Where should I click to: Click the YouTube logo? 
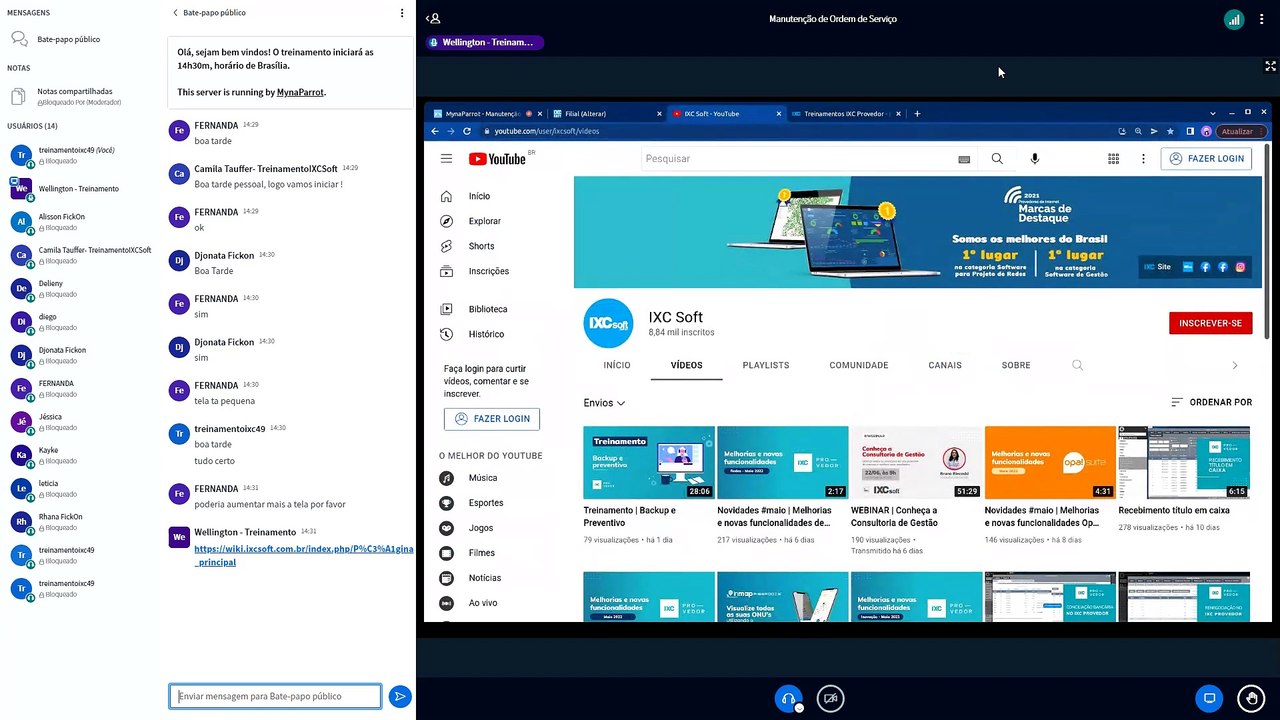tap(497, 159)
